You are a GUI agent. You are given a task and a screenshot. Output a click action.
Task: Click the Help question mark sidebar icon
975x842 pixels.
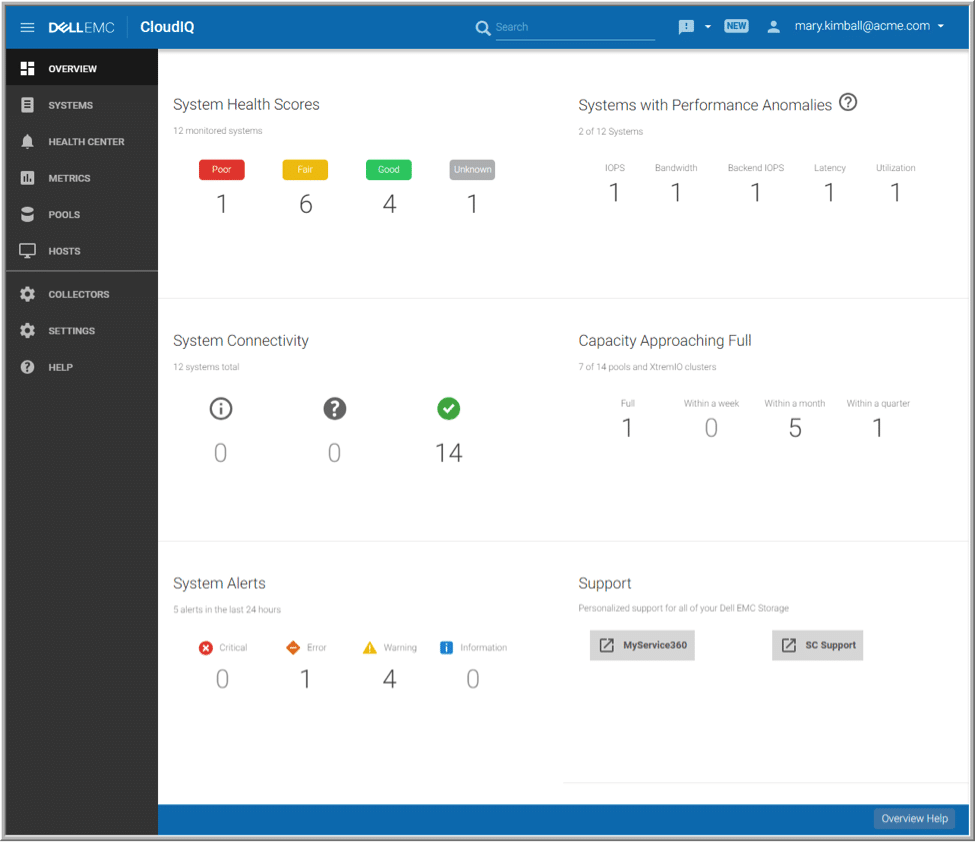(27, 367)
